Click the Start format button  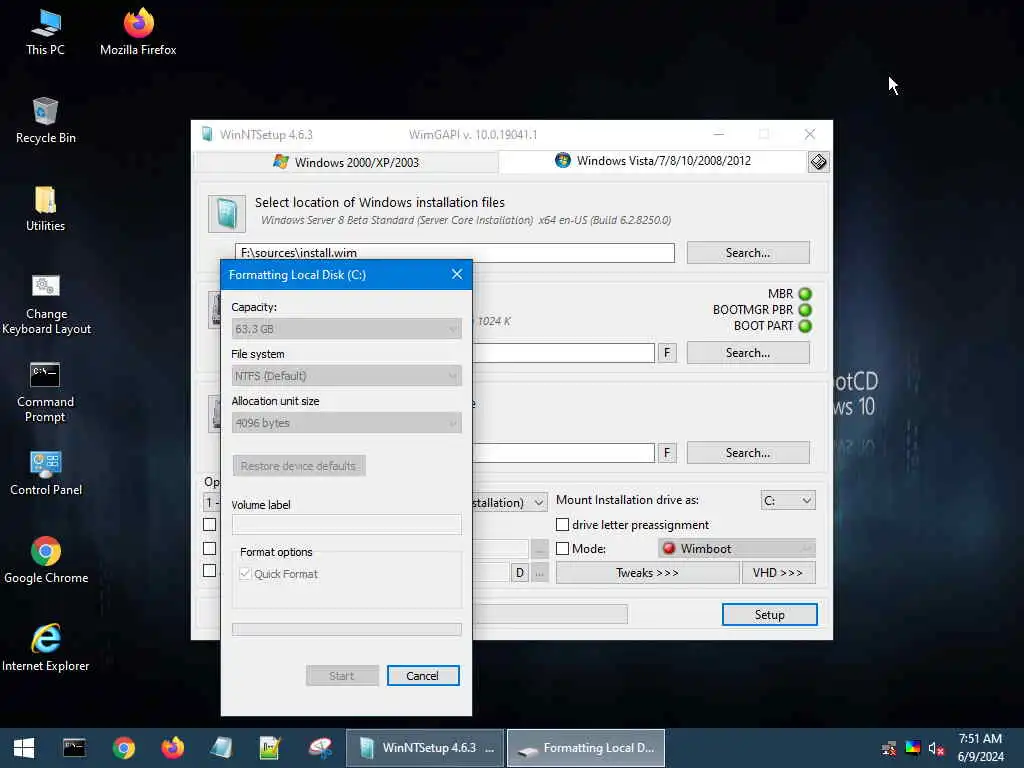[342, 676]
